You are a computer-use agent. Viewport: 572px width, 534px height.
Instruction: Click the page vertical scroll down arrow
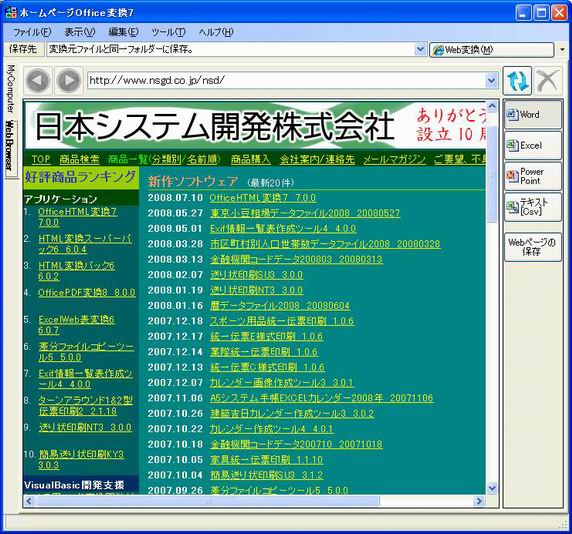tap(491, 488)
